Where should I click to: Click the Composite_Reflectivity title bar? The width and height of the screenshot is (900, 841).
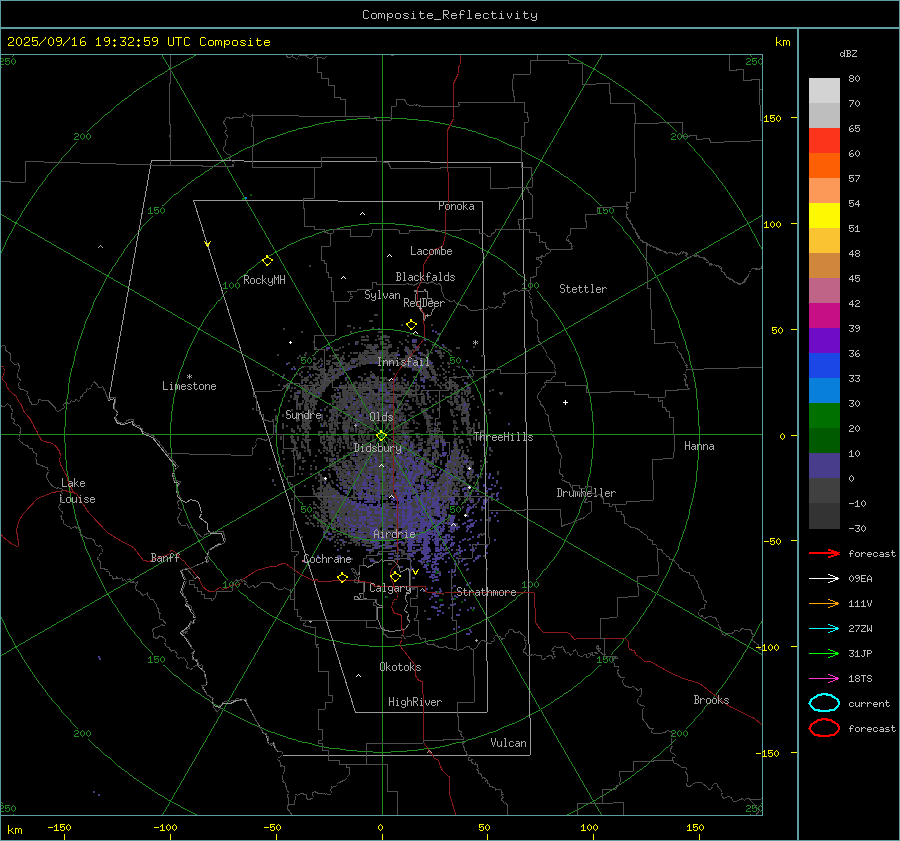pyautogui.click(x=449, y=15)
